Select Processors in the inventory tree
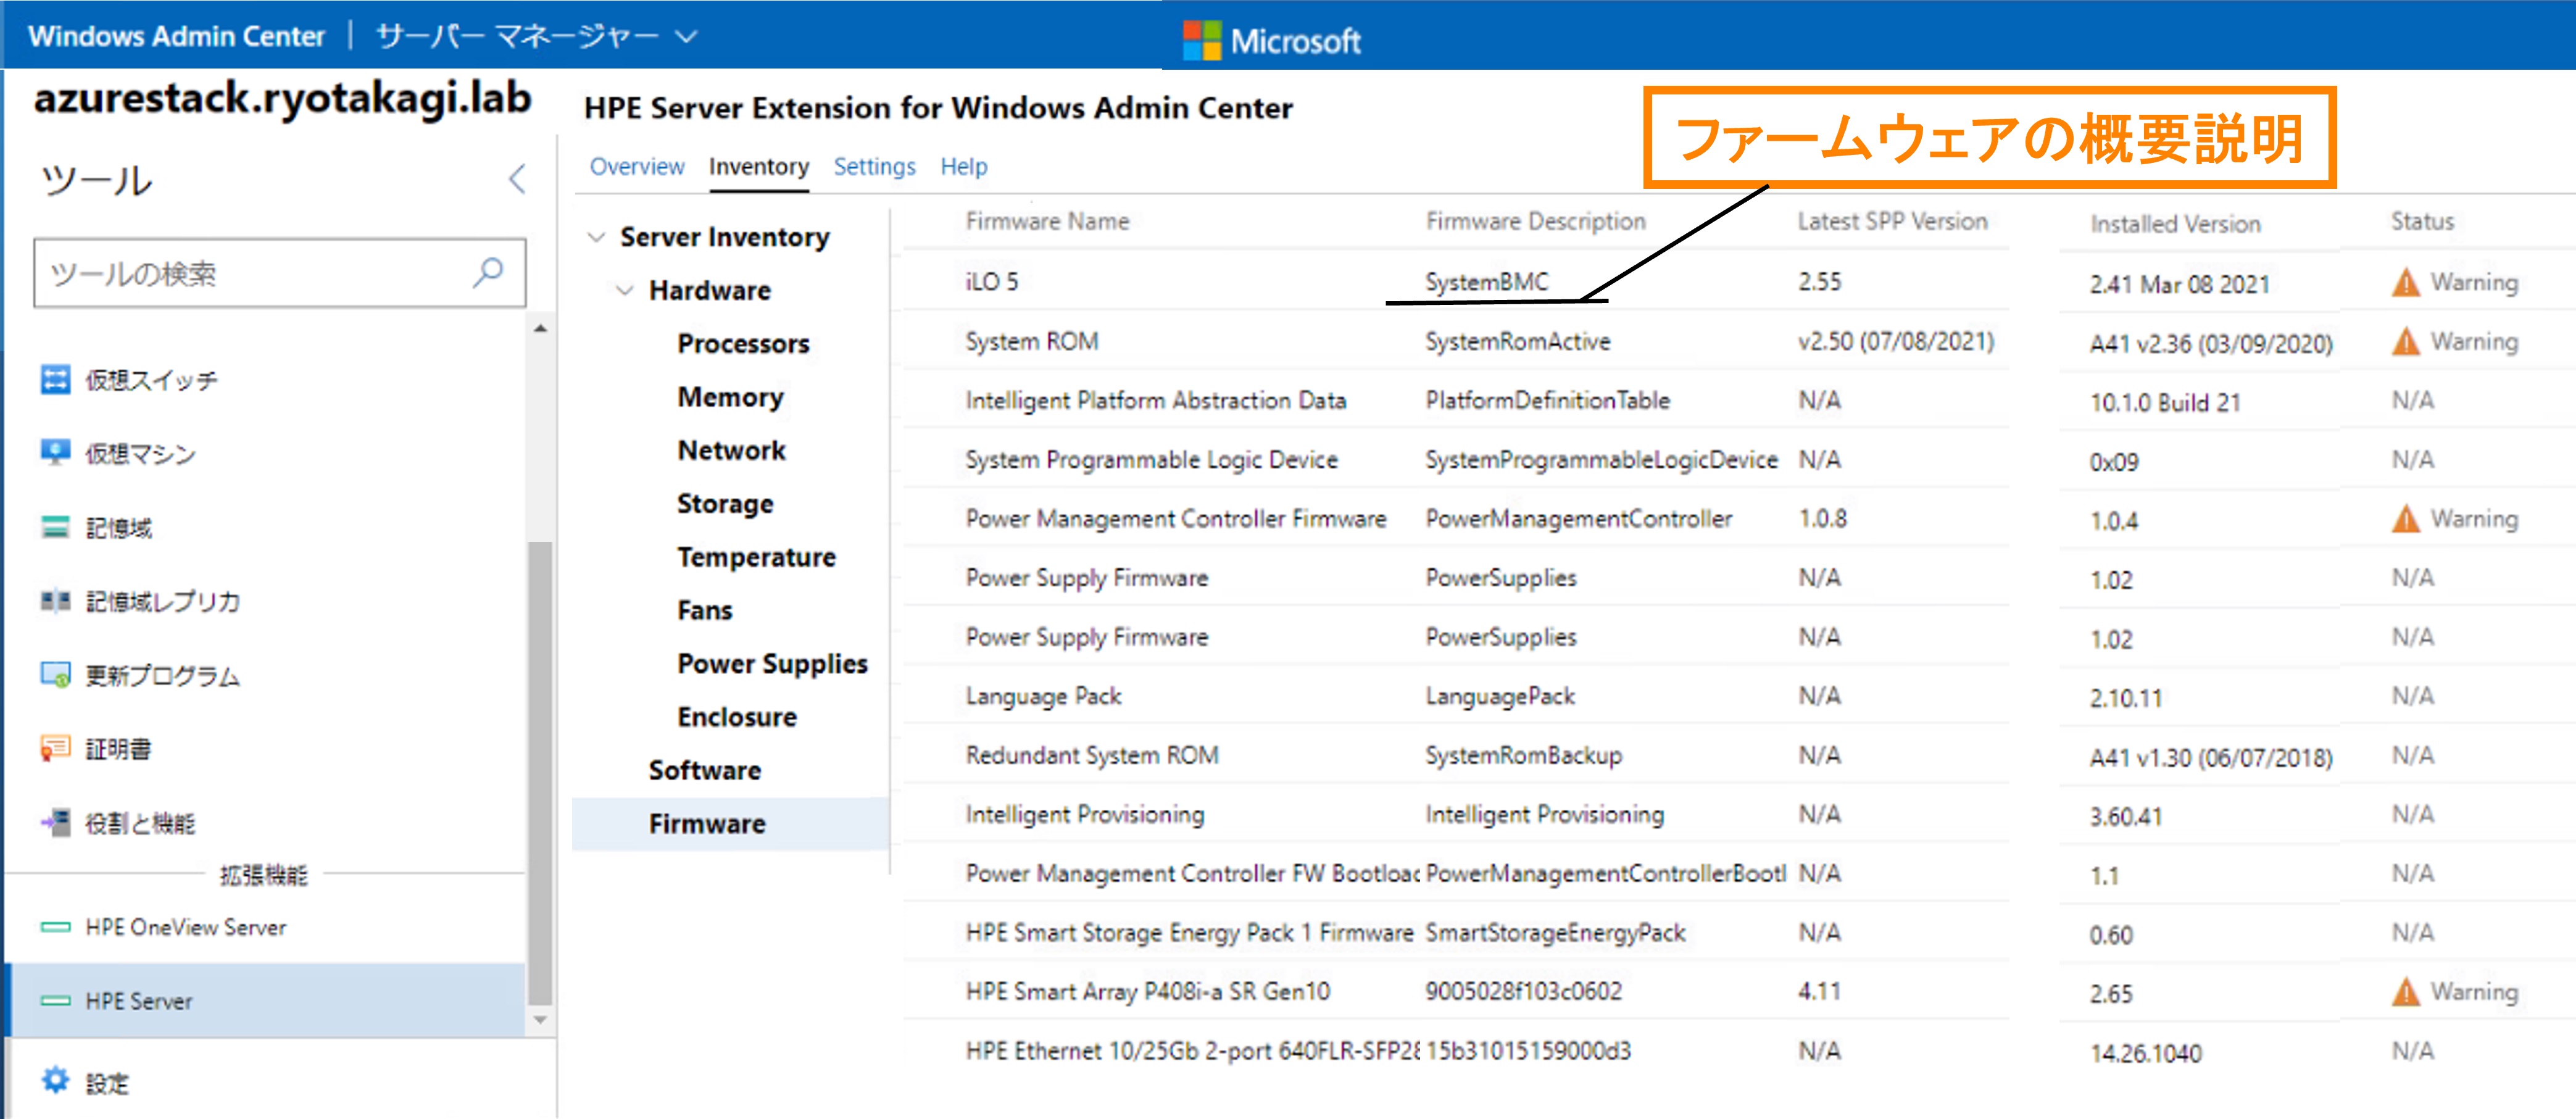 pos(743,343)
